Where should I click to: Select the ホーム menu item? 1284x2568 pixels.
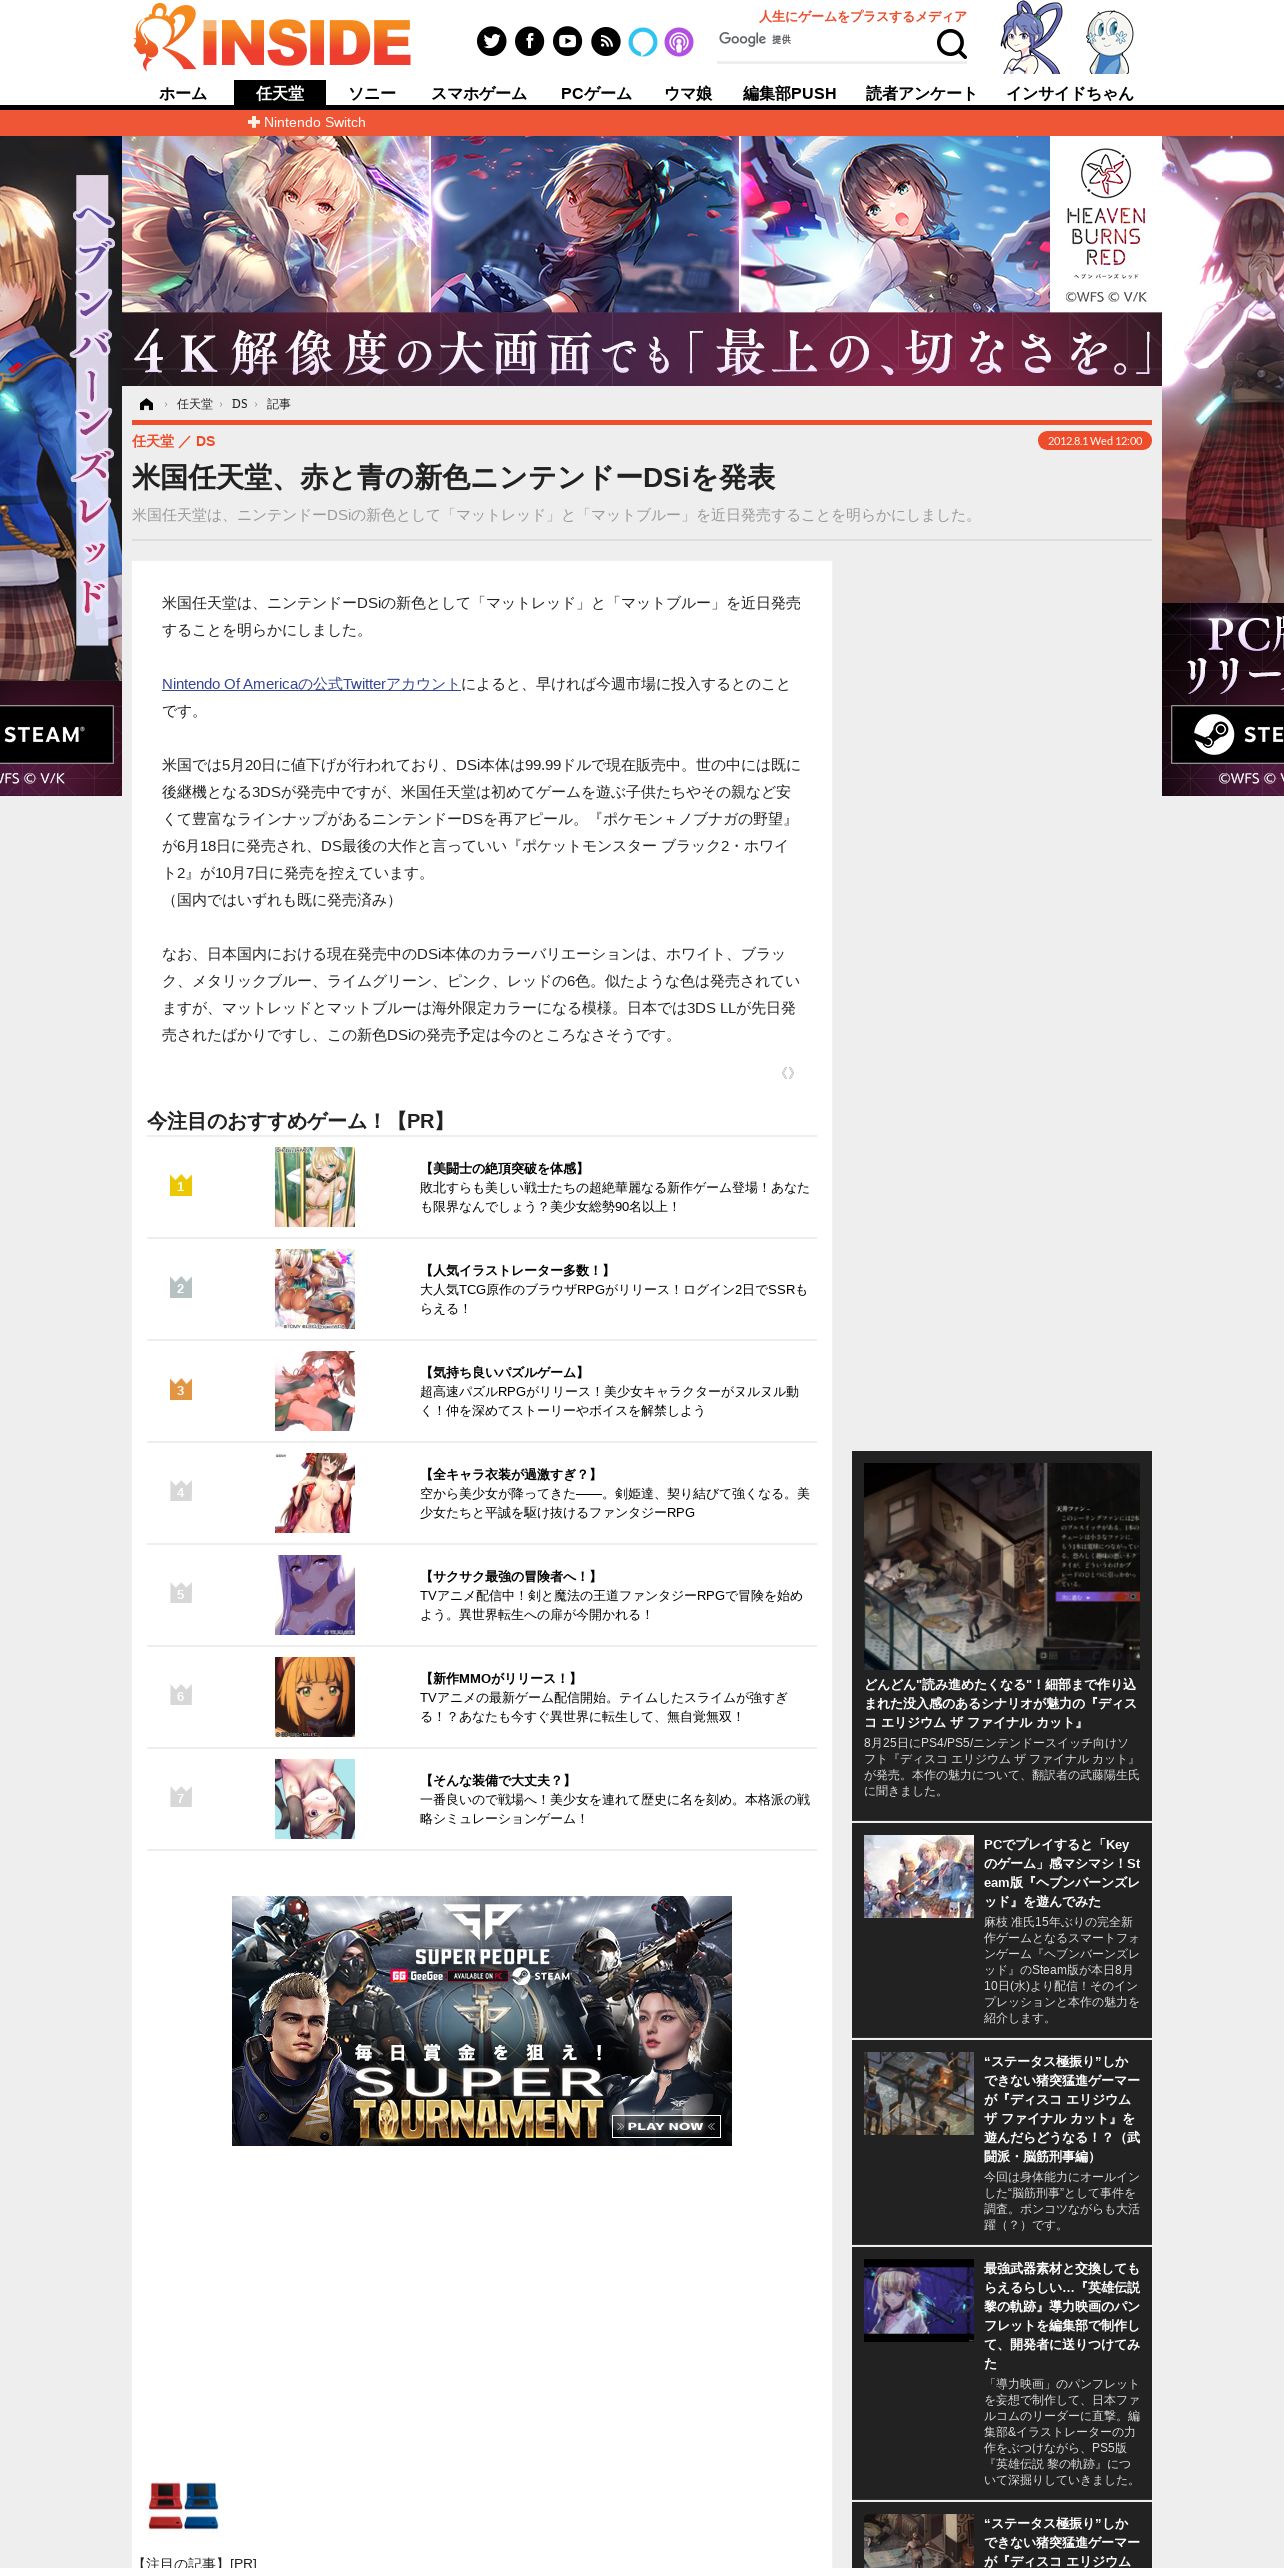(x=183, y=93)
